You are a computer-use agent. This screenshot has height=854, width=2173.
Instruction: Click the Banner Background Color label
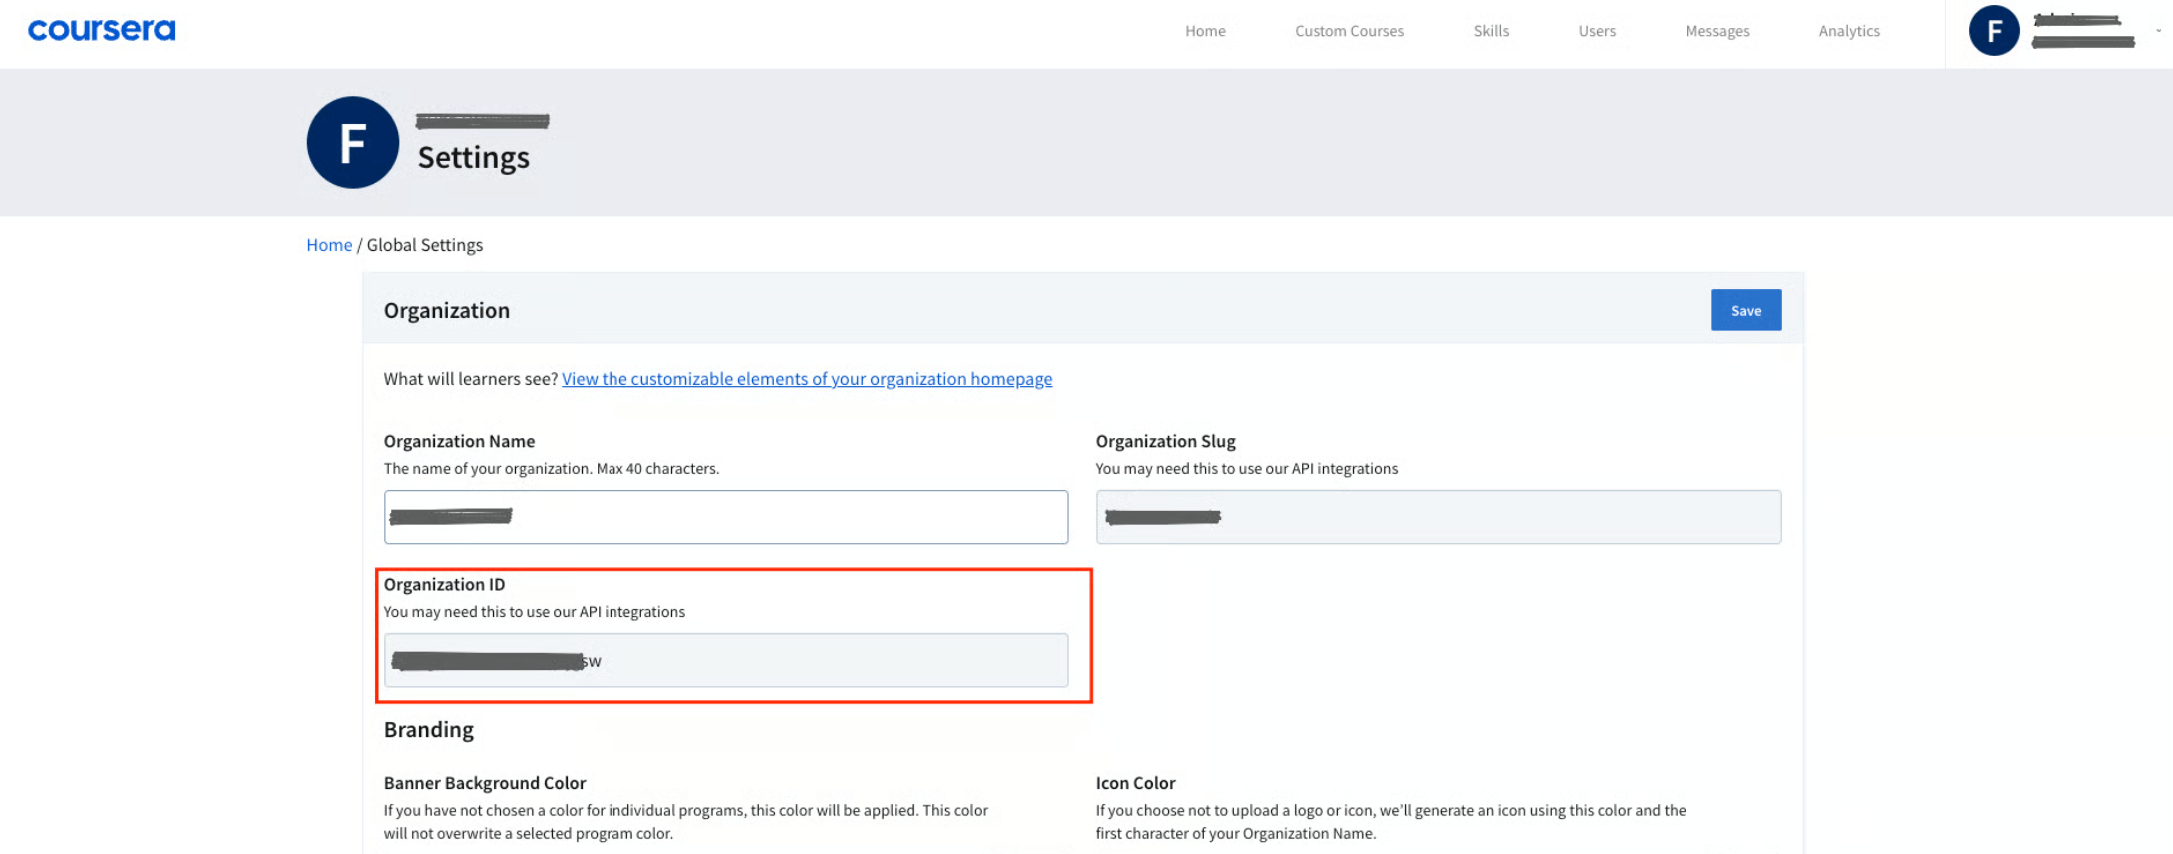485,783
